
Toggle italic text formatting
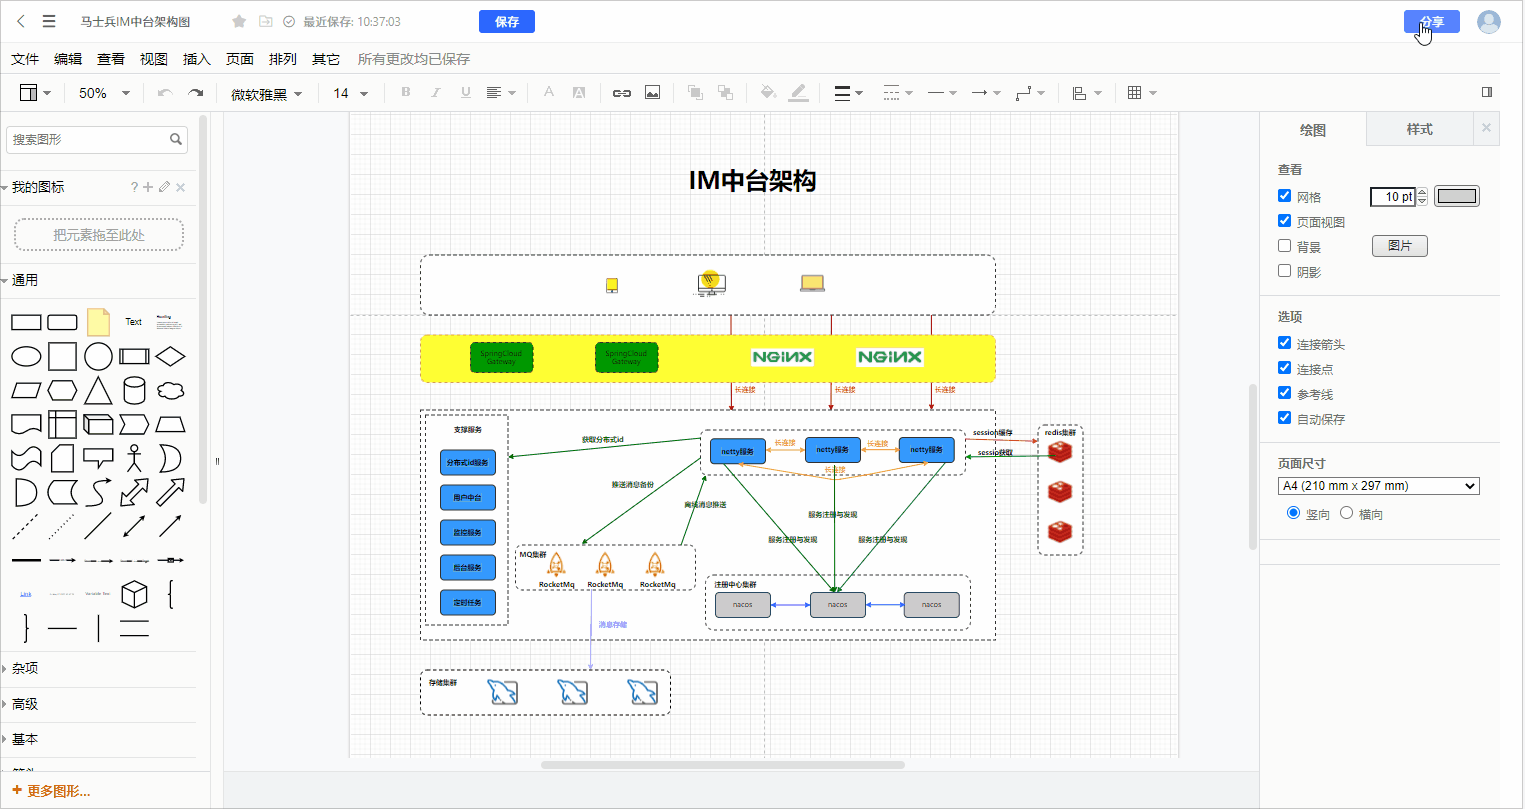435,93
